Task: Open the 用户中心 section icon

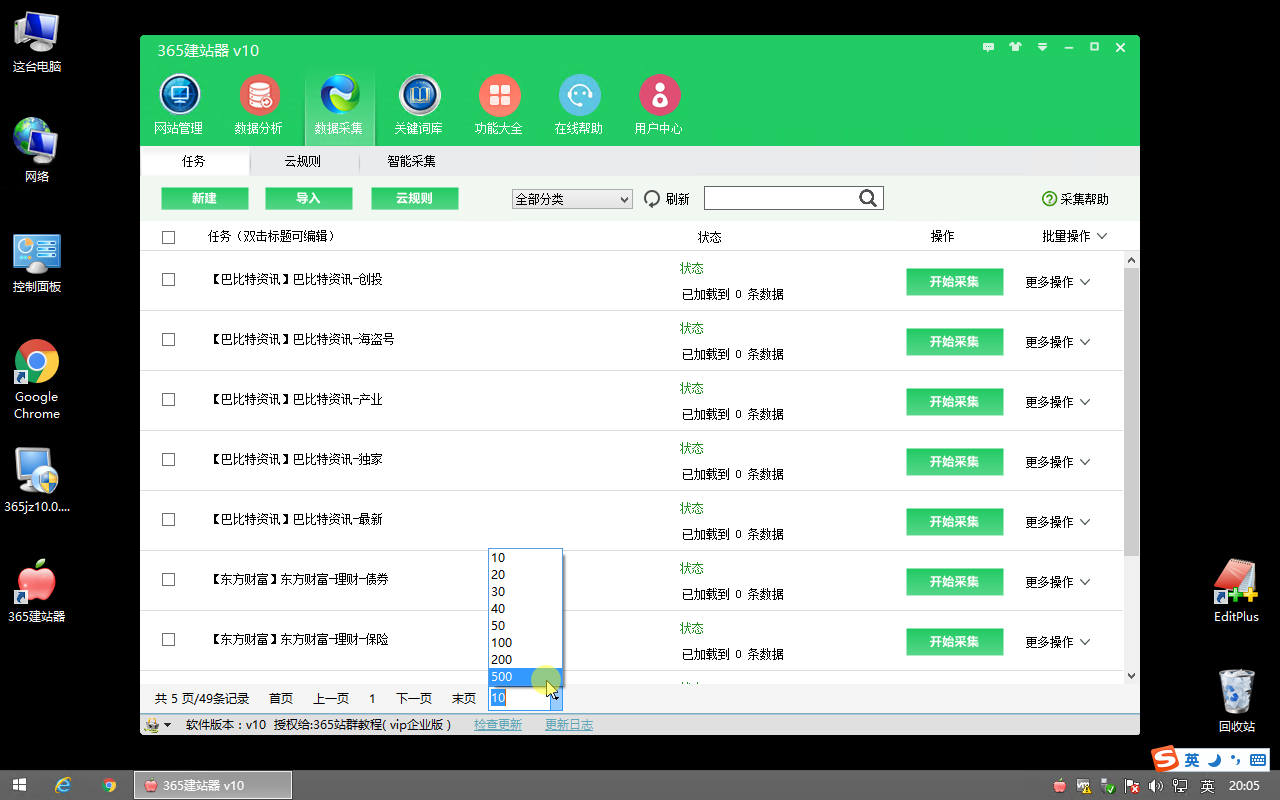Action: click(659, 96)
